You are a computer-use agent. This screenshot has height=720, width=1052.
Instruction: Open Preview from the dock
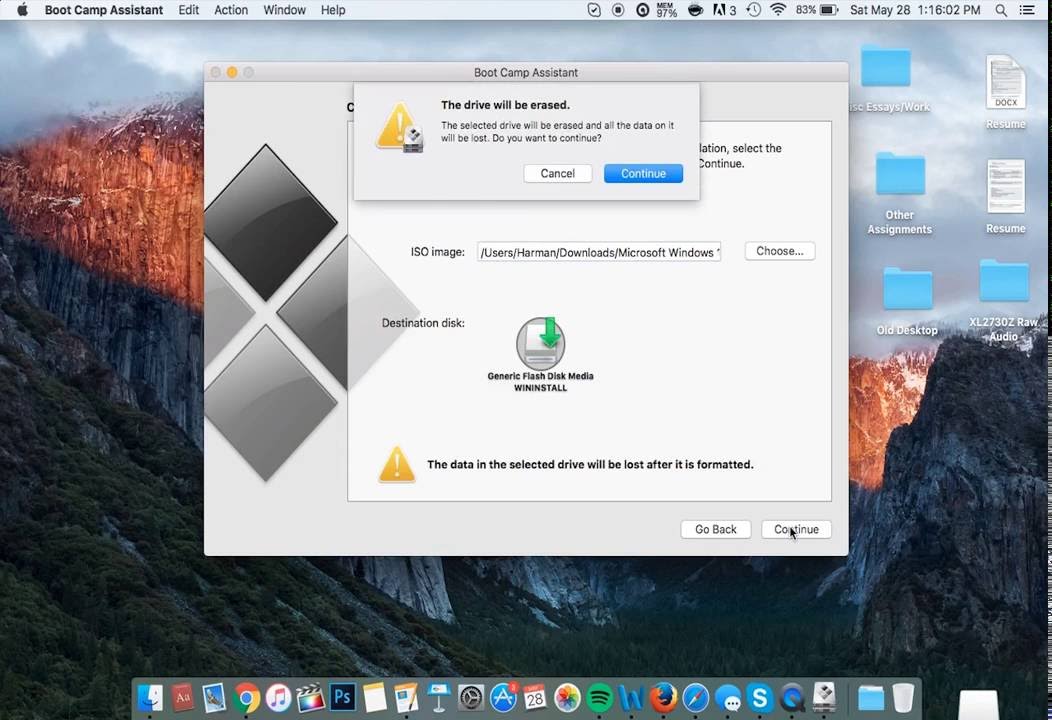pos(215,698)
